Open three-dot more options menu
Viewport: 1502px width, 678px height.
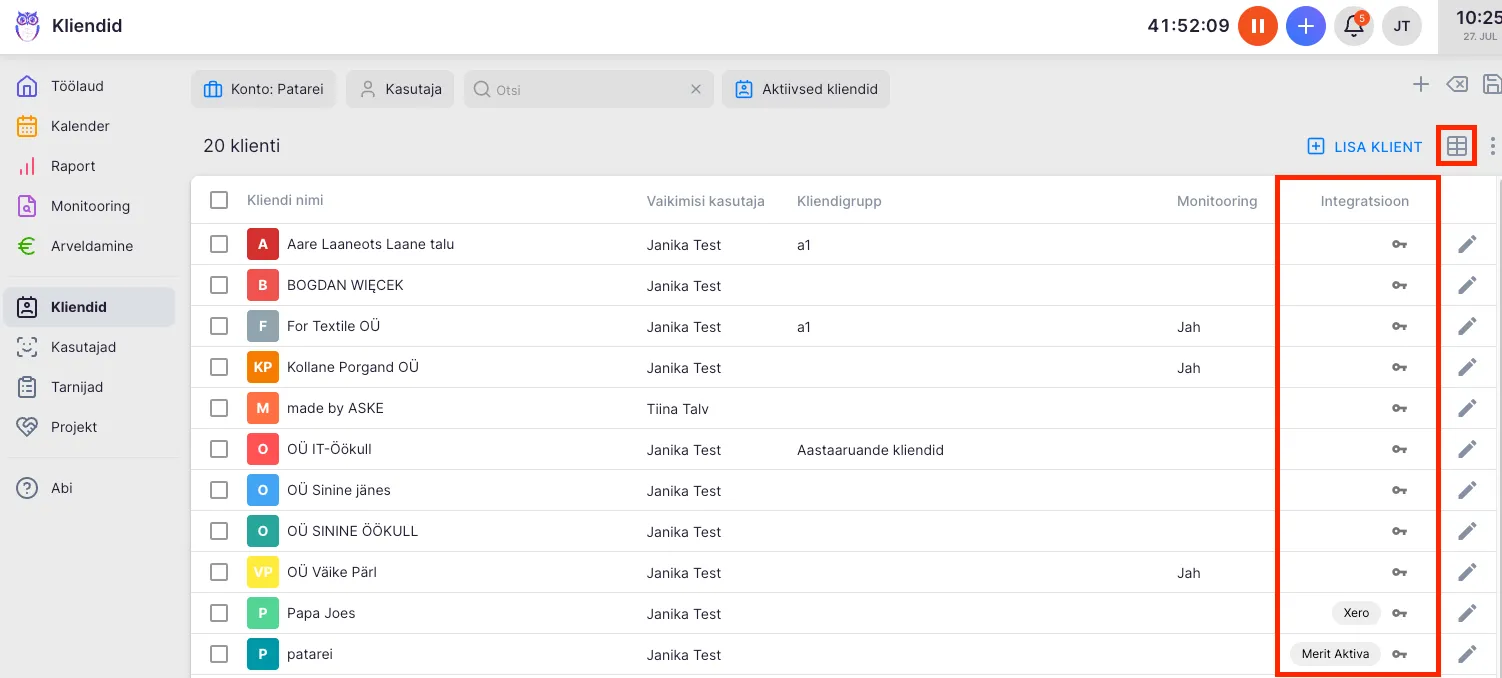pos(1492,147)
